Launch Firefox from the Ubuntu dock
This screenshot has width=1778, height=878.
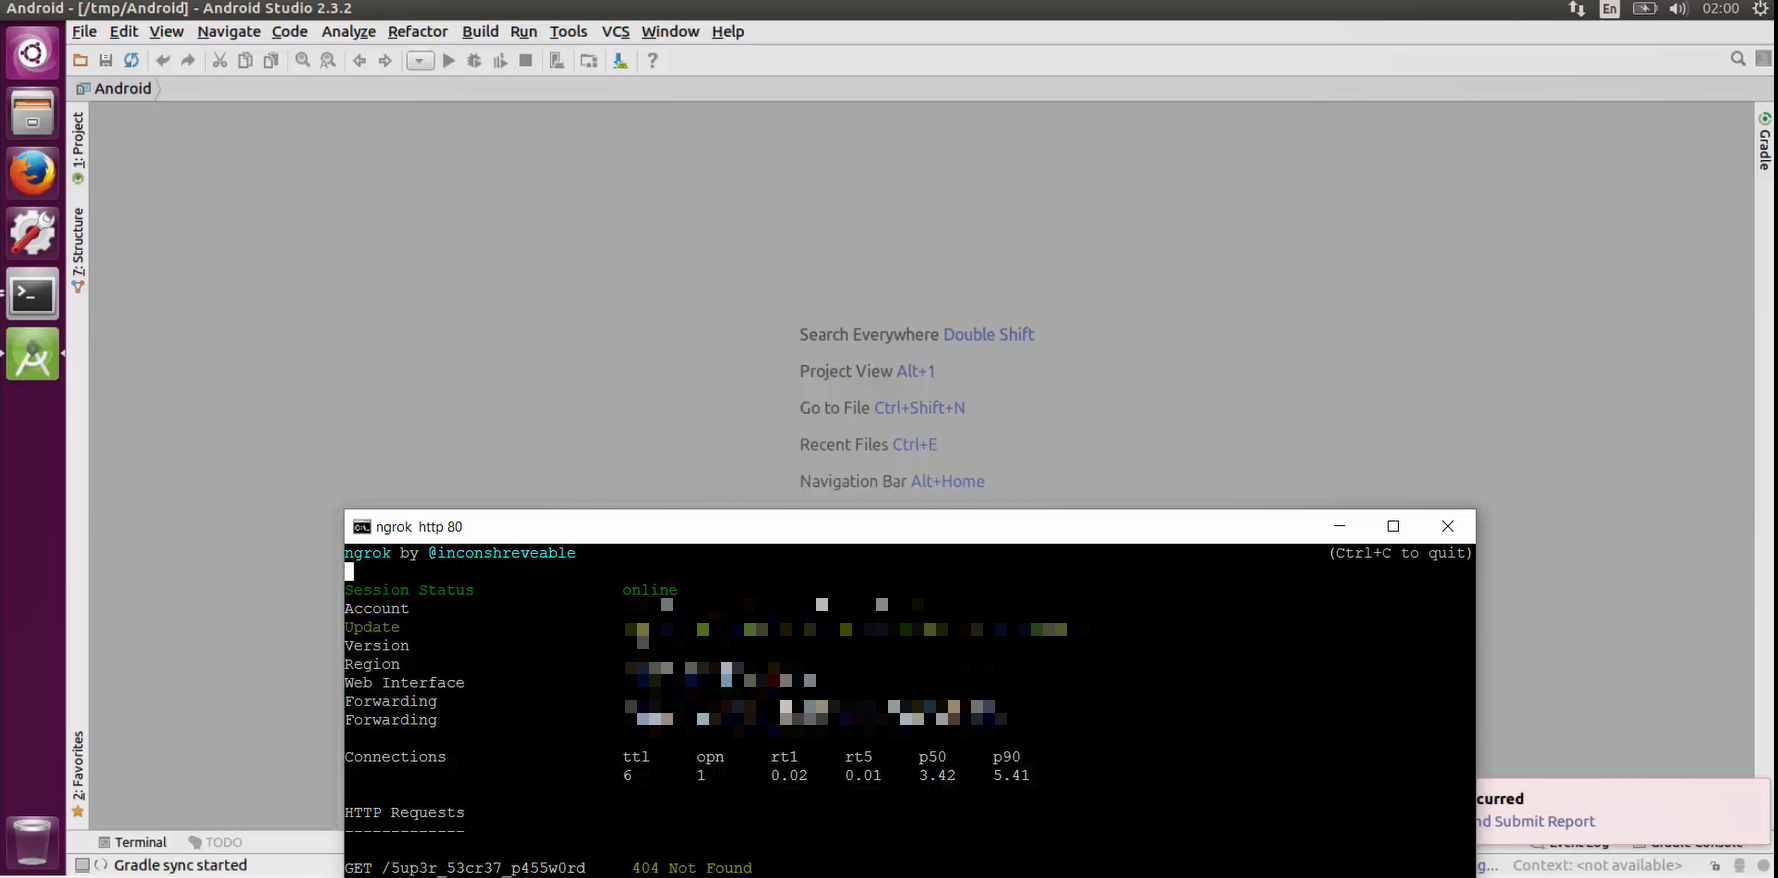coord(32,173)
